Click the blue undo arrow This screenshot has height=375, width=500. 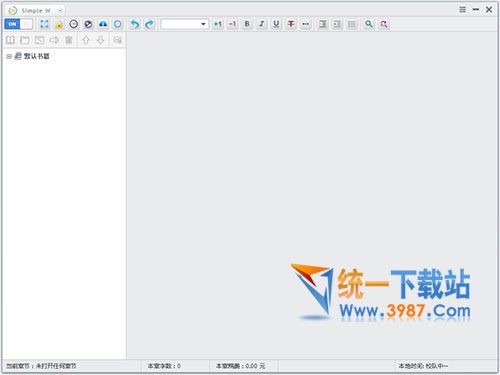(x=135, y=24)
